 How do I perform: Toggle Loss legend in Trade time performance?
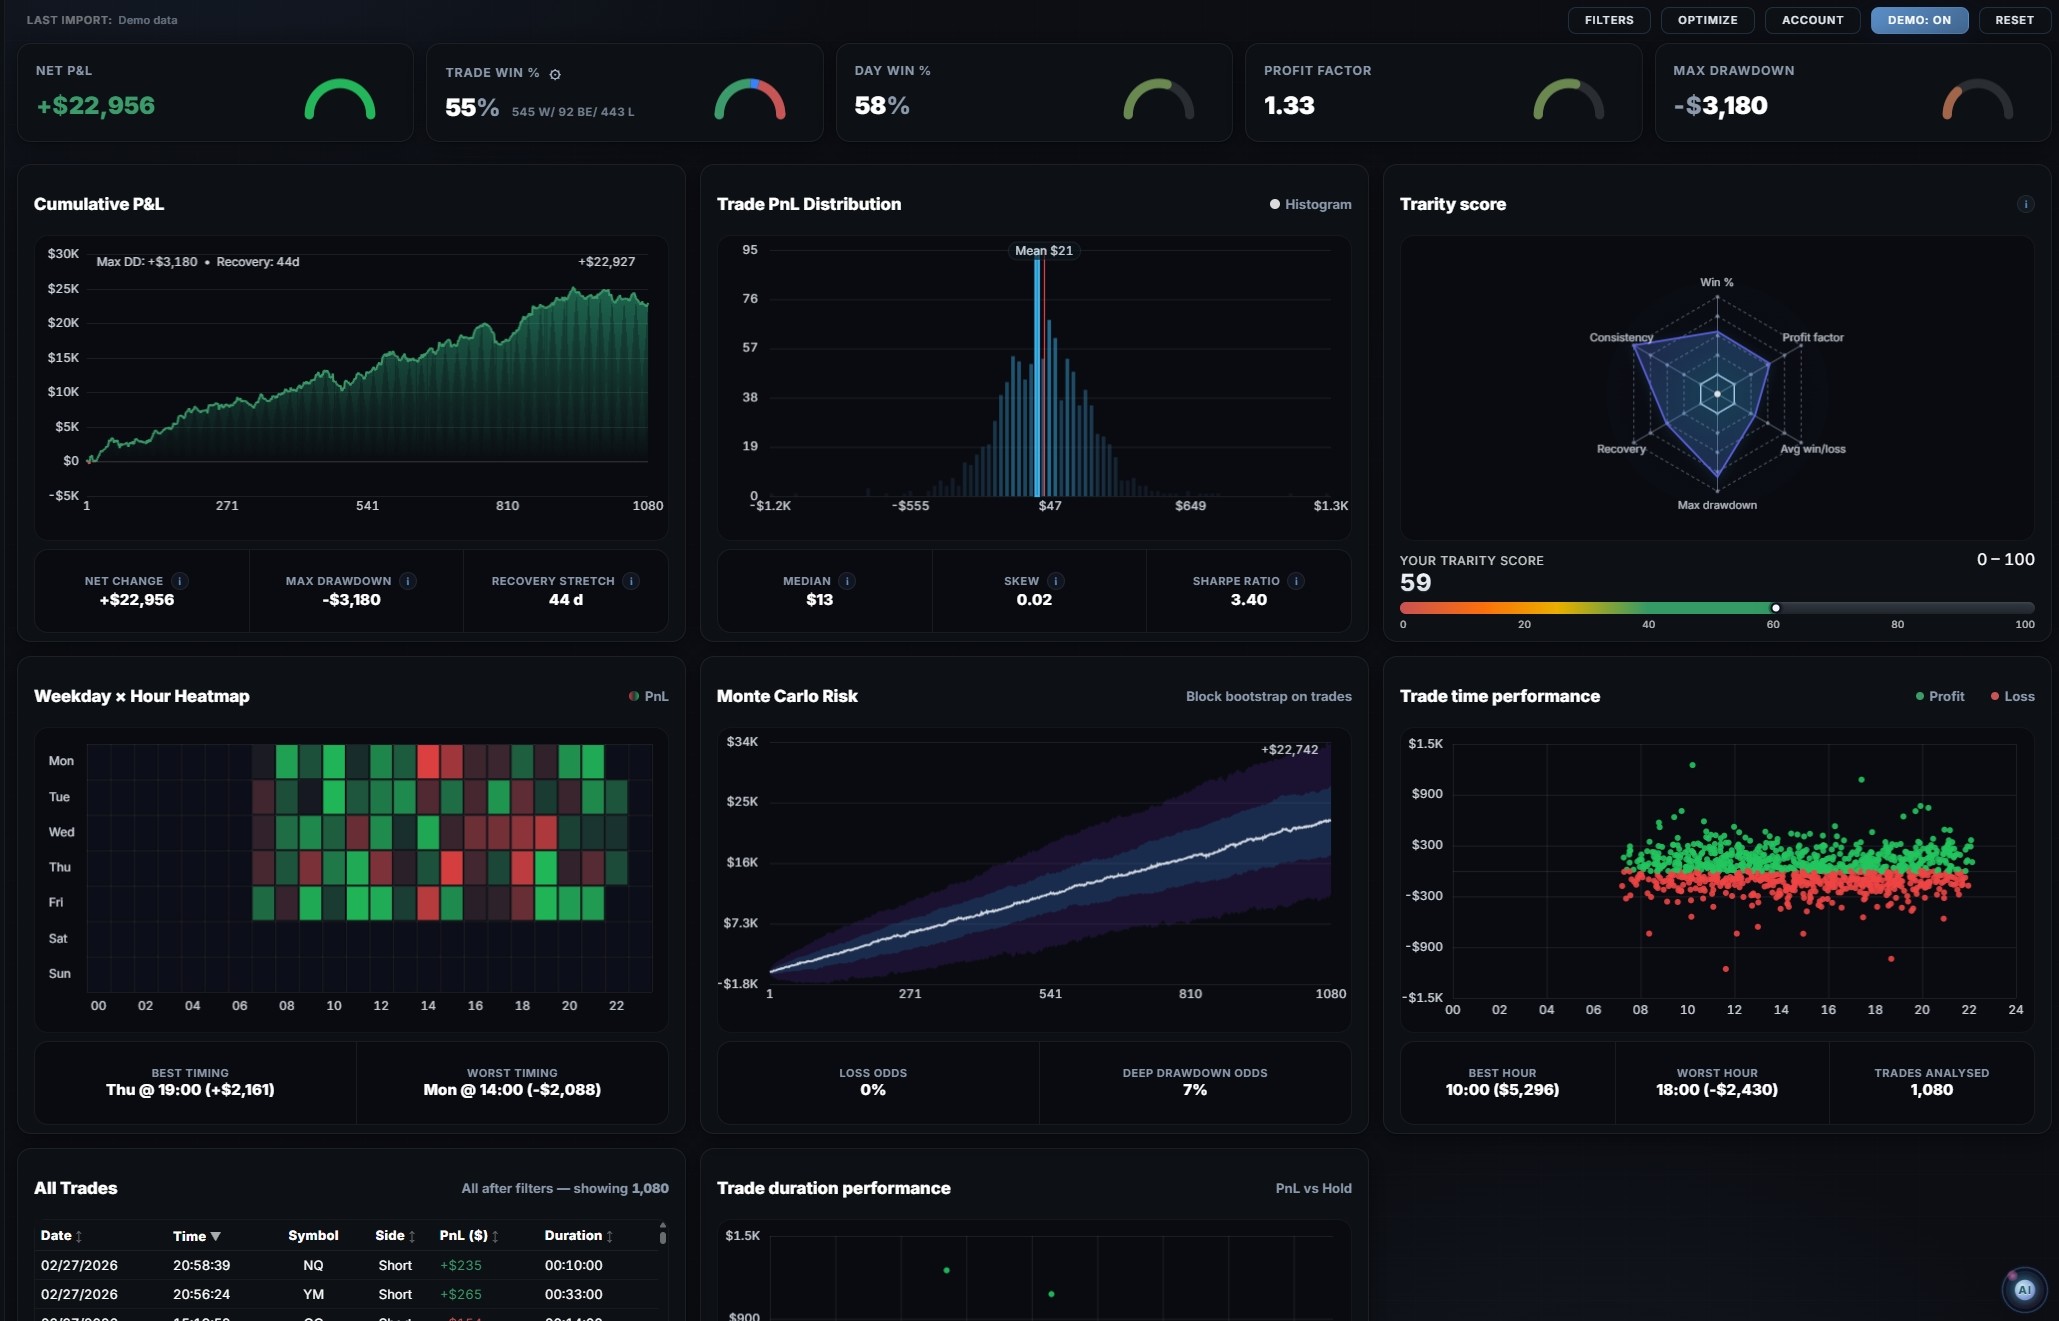pos(2012,696)
